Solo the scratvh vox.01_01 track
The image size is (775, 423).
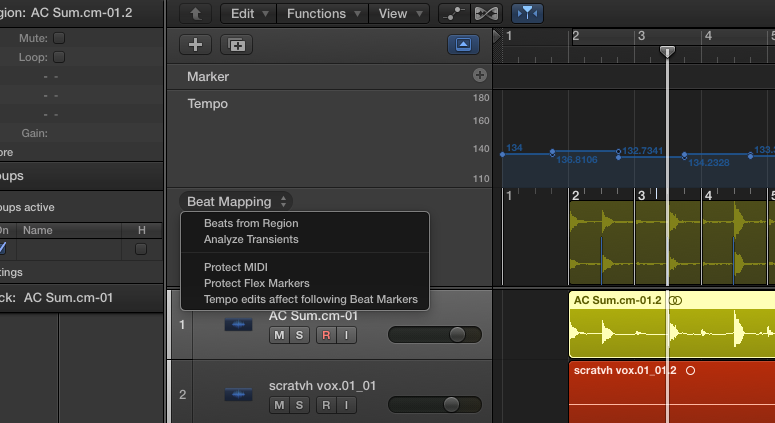tap(299, 405)
